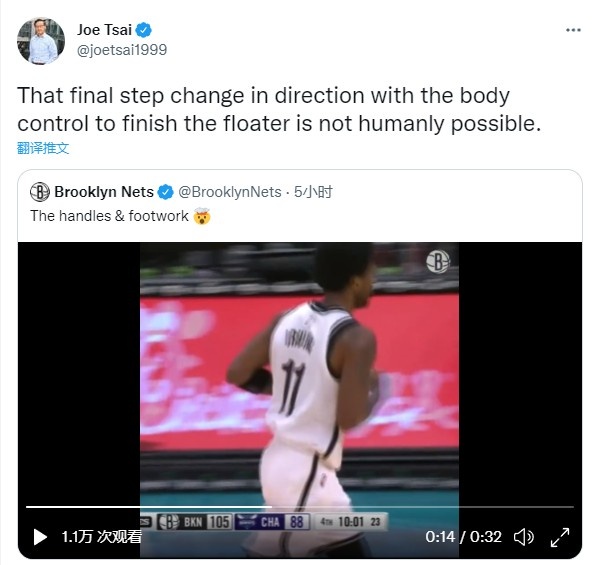Open the Brooklyn Nets account name
The width and height of the screenshot is (597, 565).
pyautogui.click(x=104, y=192)
